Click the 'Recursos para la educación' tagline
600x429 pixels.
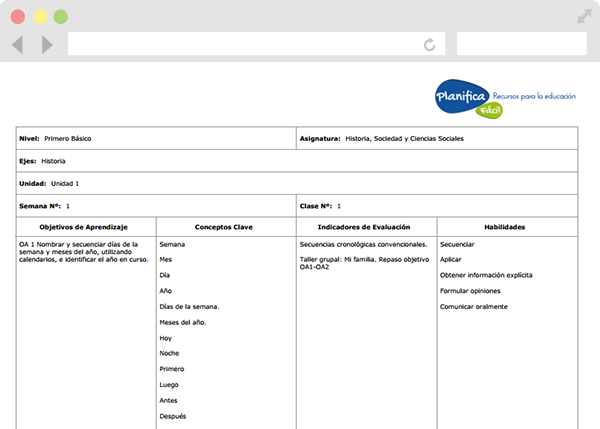[x=535, y=95]
